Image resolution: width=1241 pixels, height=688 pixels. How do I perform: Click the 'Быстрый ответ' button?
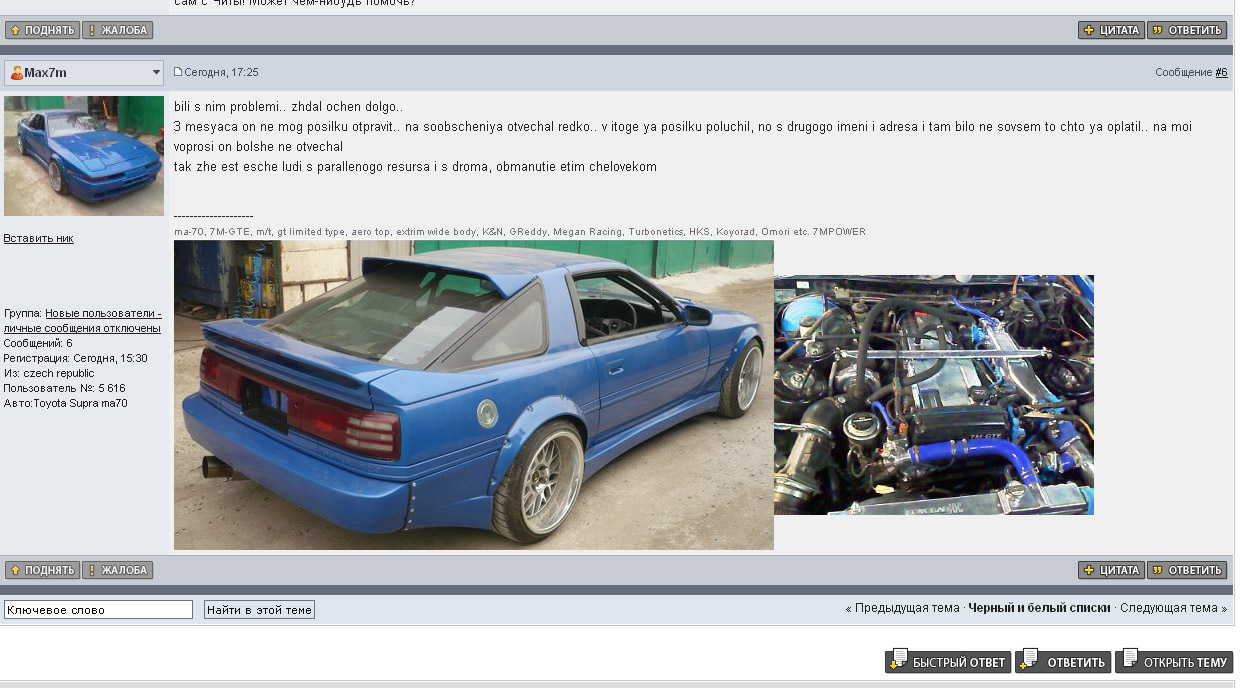[x=947, y=662]
